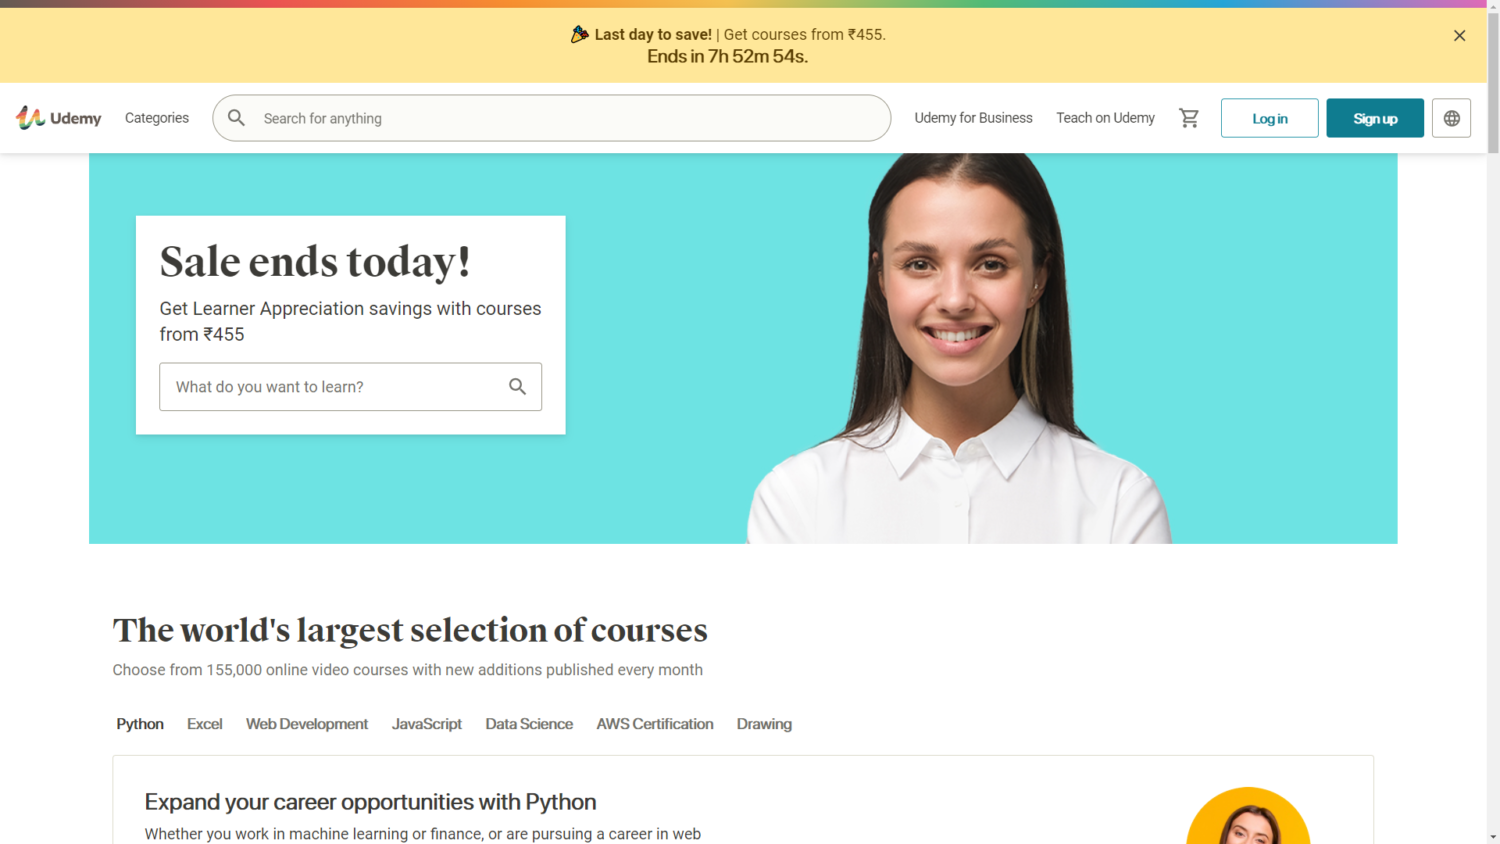Open the Categories dropdown menu
Screen dimensions: 1500x844
[x=157, y=118]
